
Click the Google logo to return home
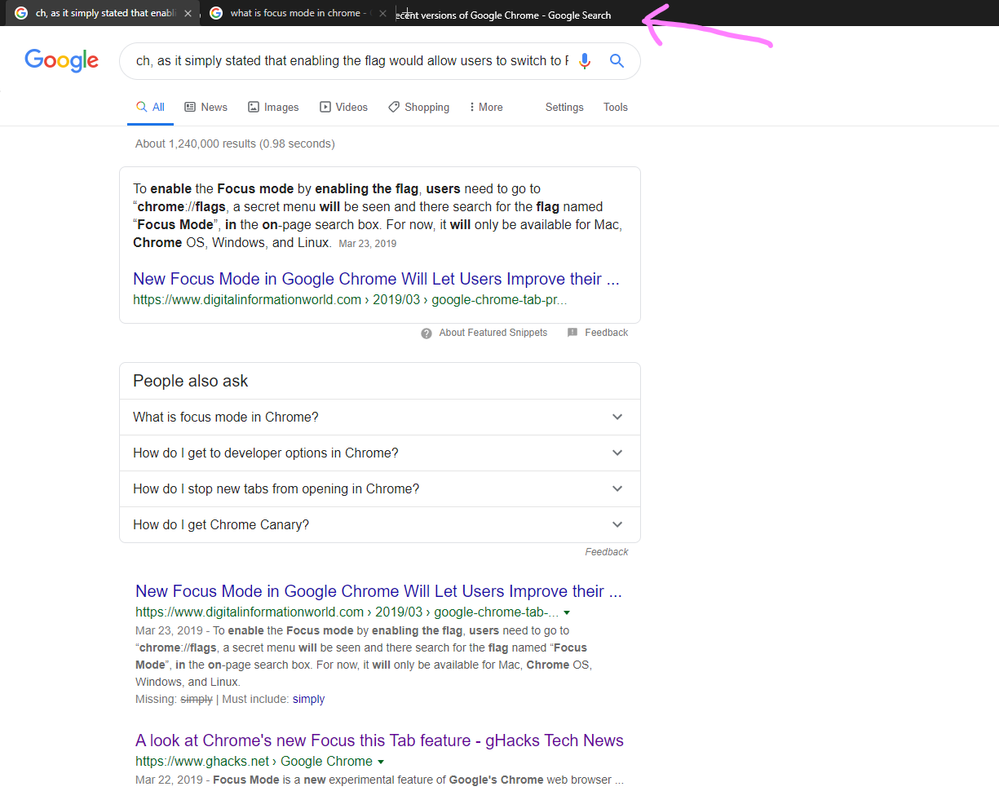(61, 61)
